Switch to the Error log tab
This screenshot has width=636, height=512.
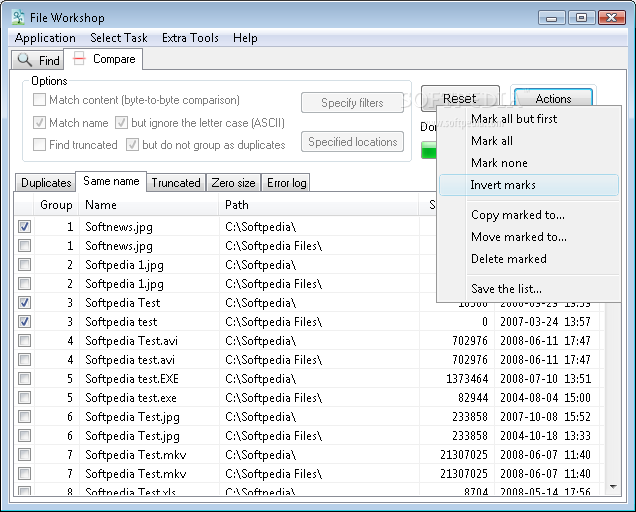point(286,183)
